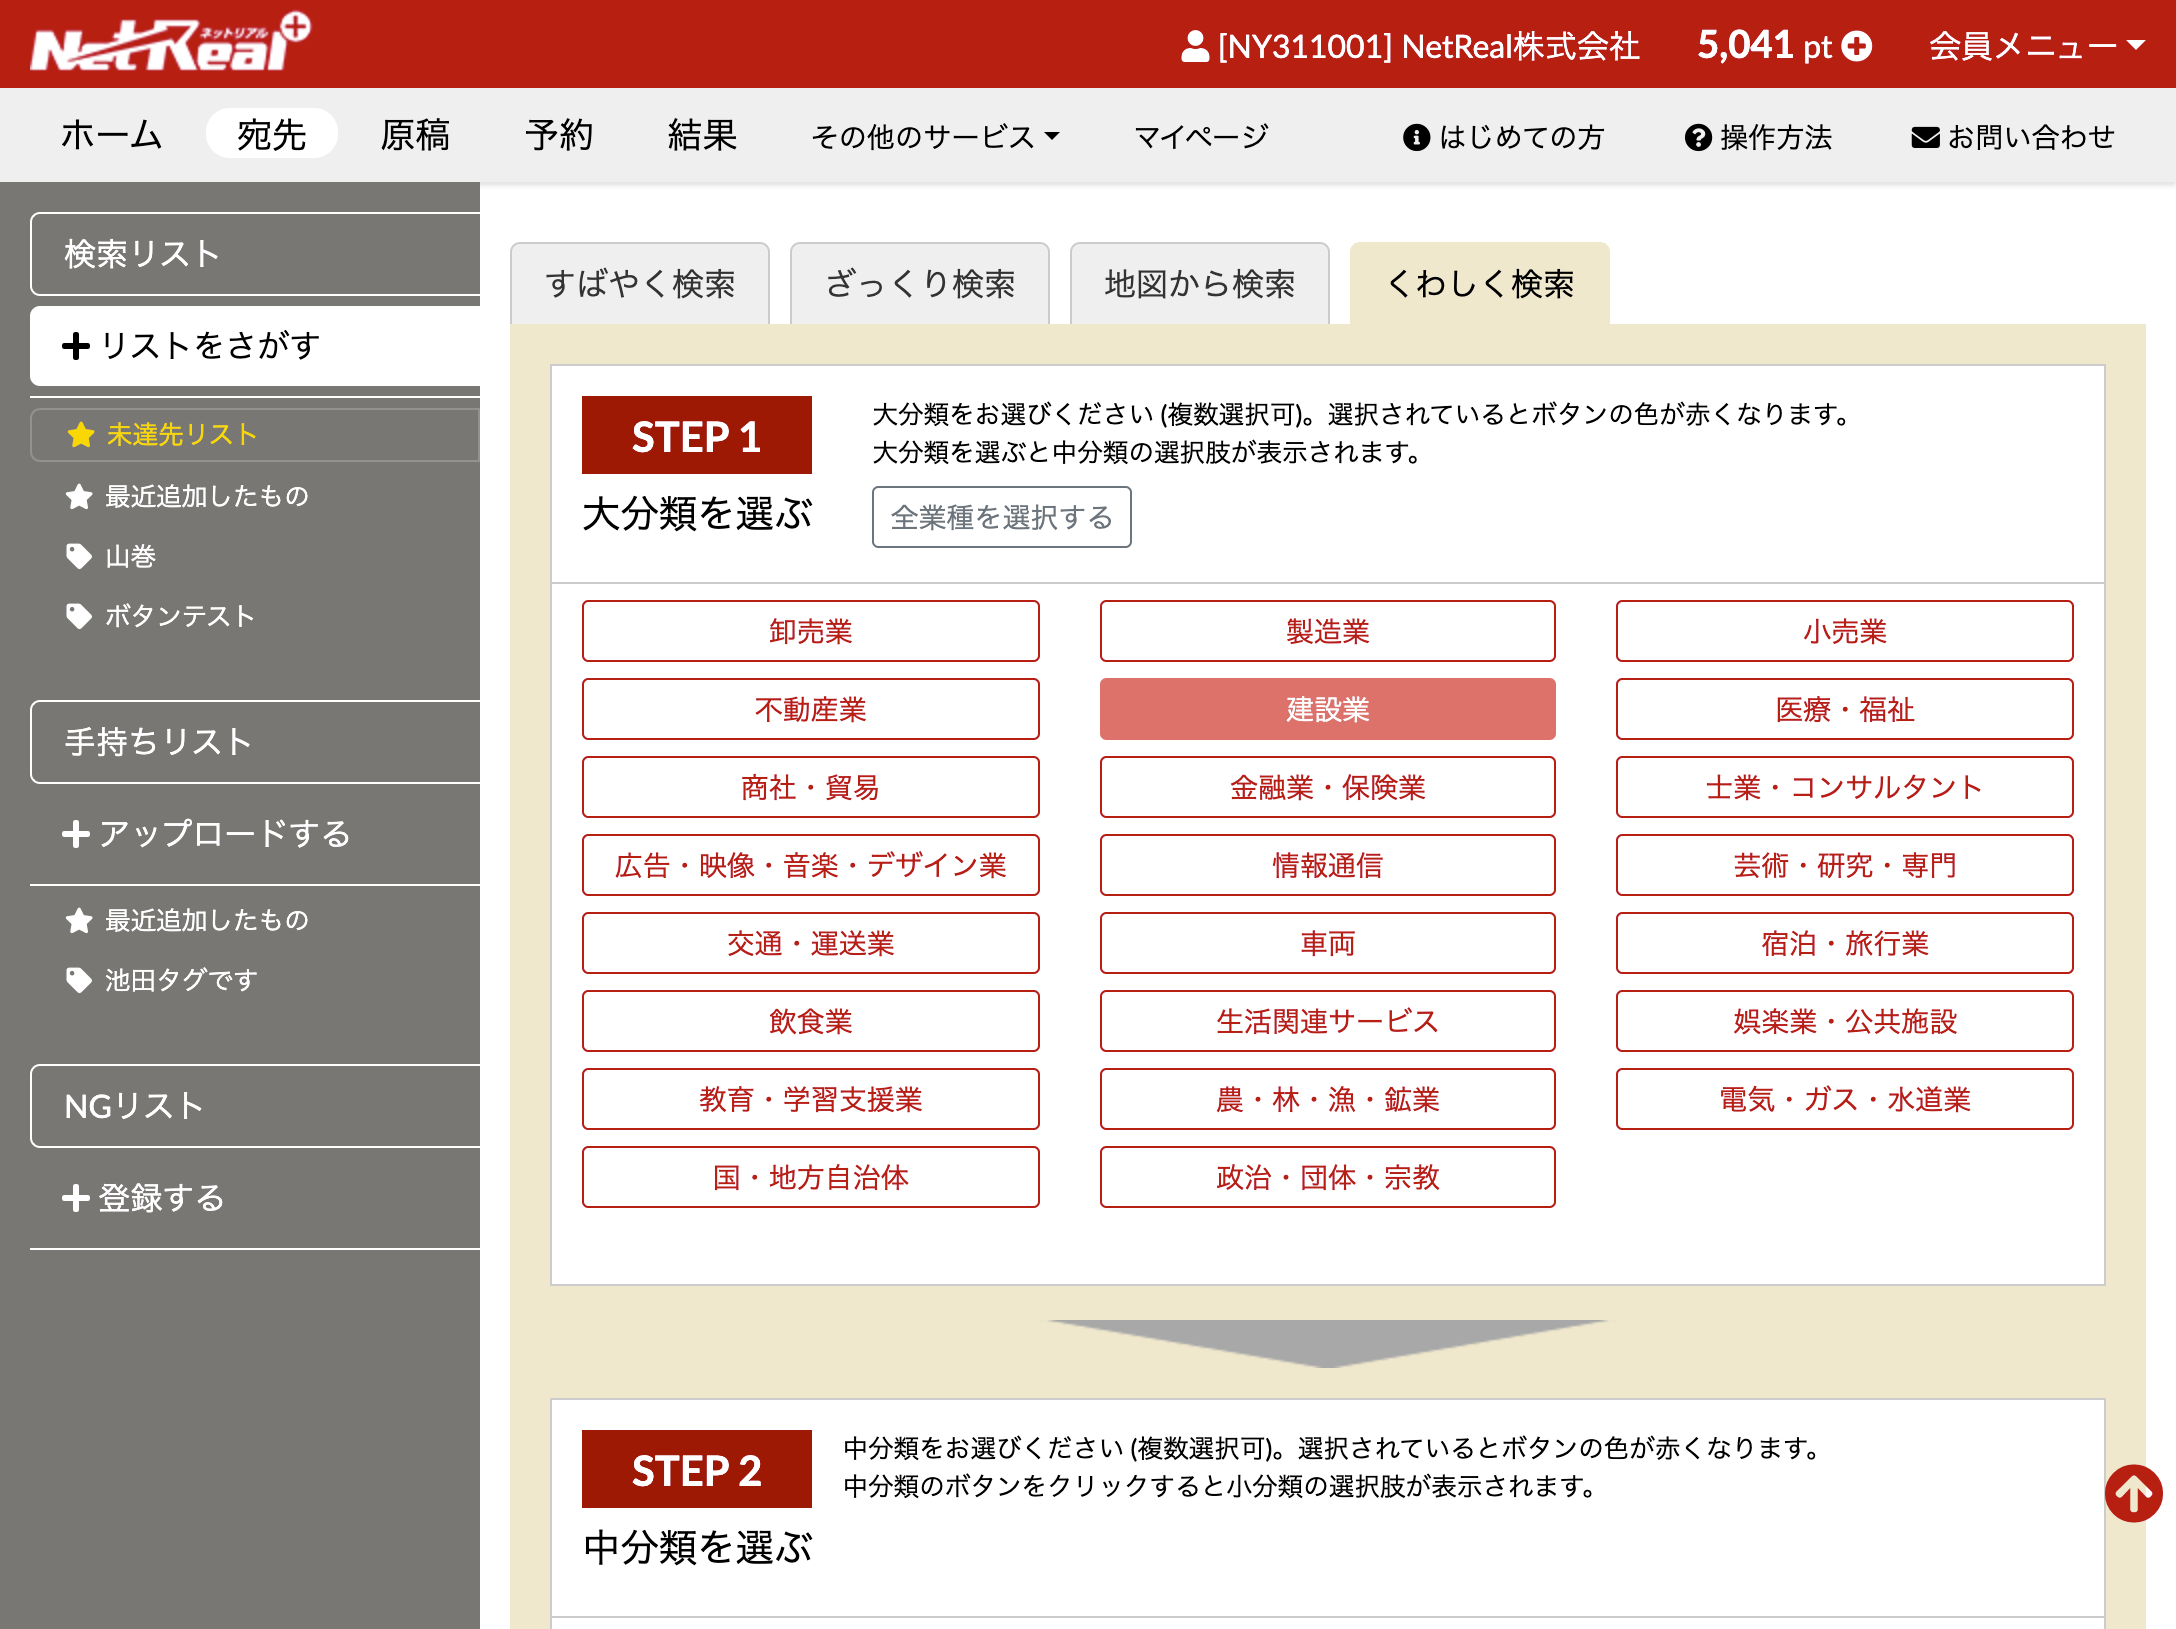This screenshot has width=2176, height=1629.
Task: Click the plus icon for アップロードする
Action: (76, 834)
